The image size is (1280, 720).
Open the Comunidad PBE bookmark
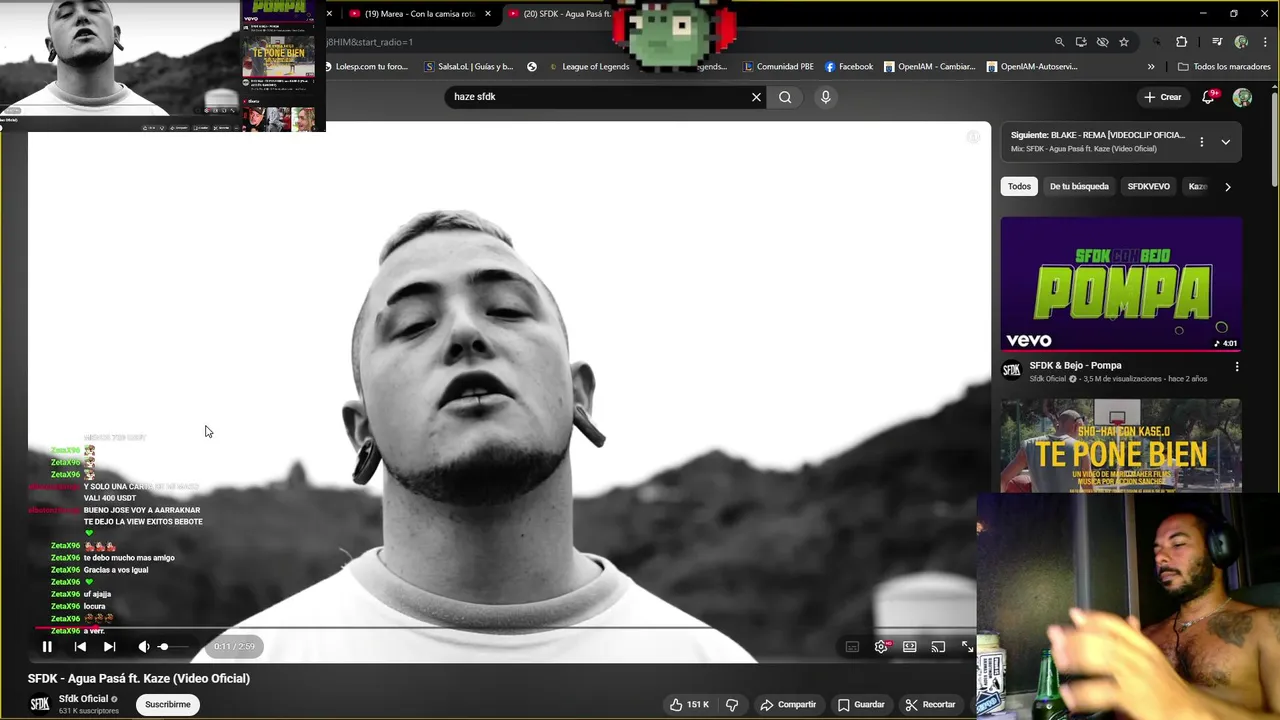pos(778,67)
